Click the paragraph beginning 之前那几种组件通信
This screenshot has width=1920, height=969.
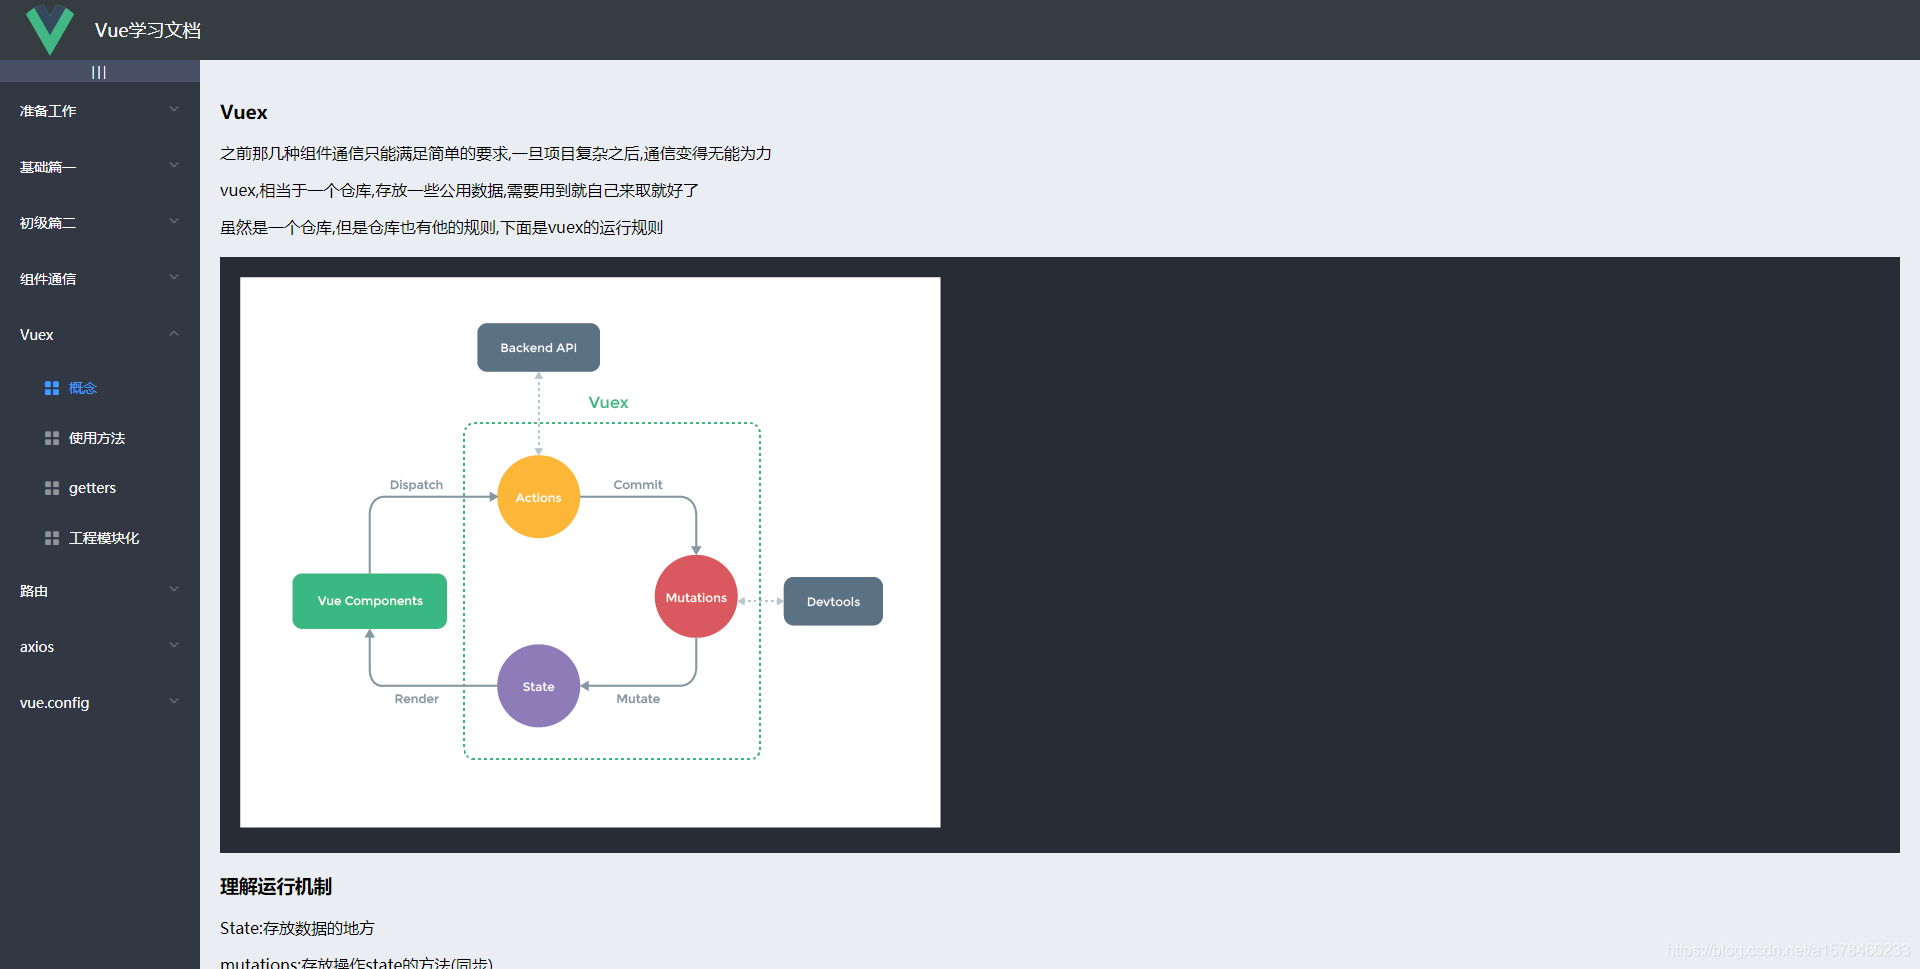click(496, 153)
